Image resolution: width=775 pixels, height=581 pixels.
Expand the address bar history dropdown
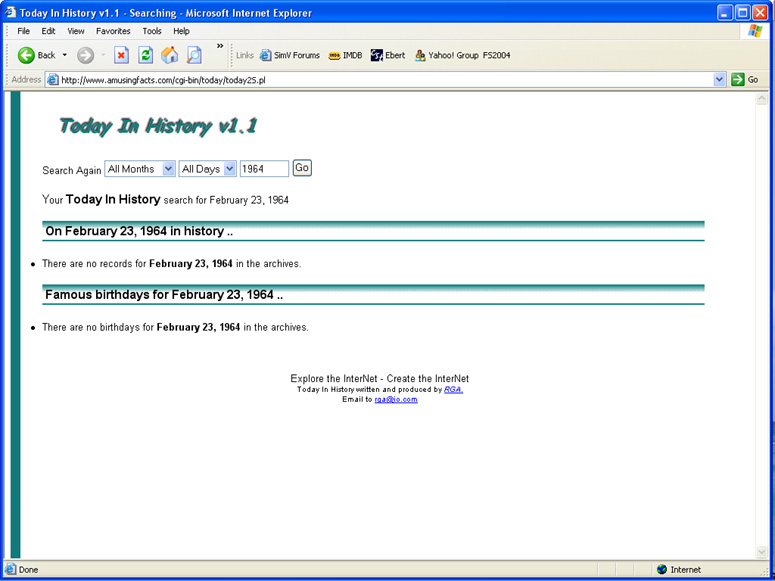pos(719,80)
